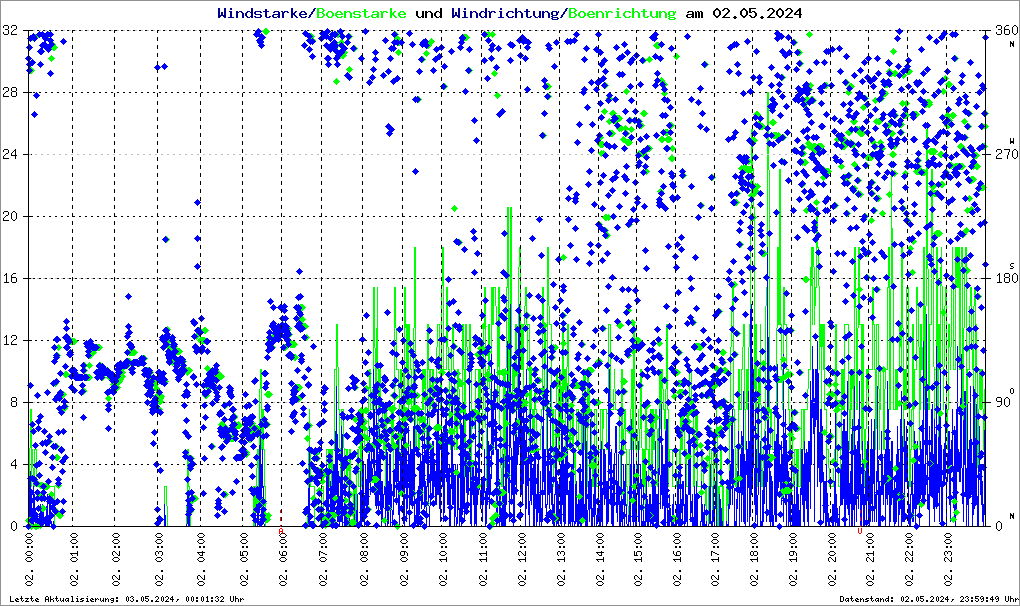Click the direction axis label '90'

[1003, 402]
